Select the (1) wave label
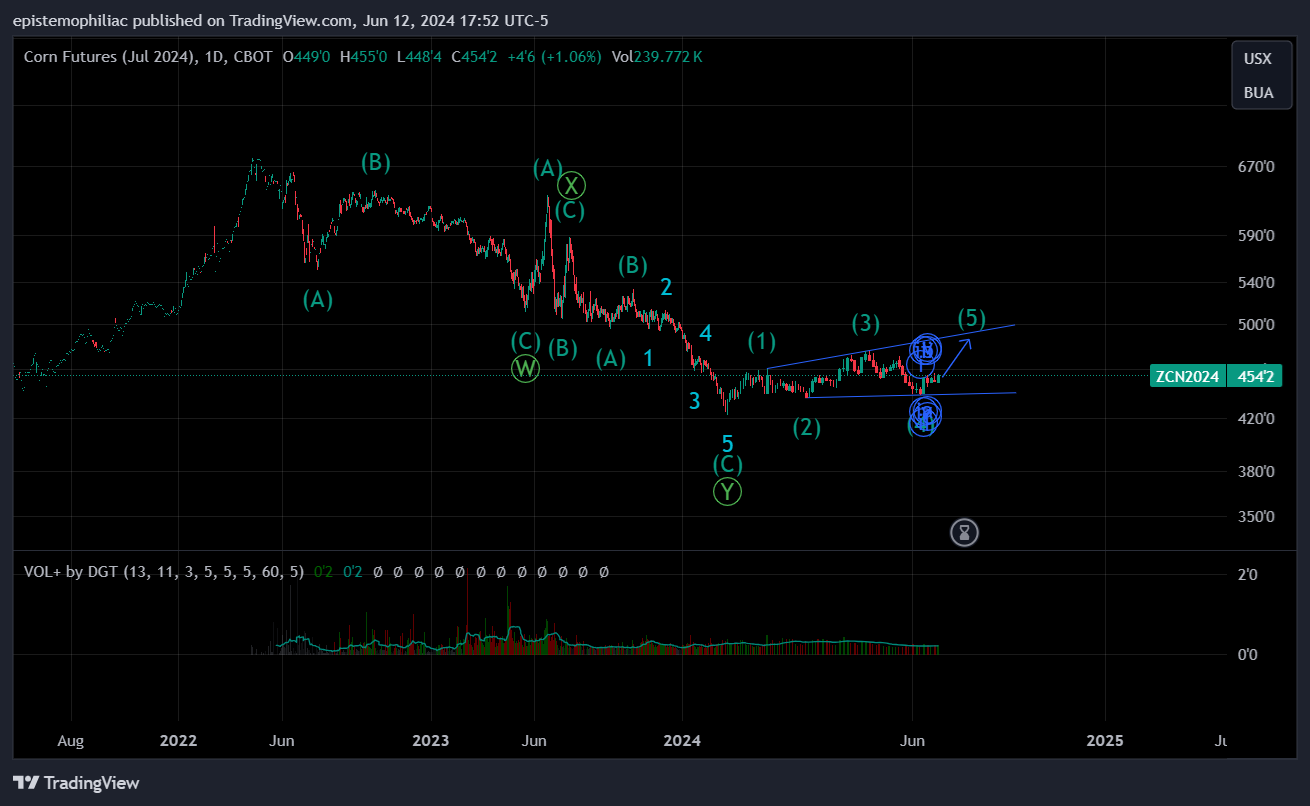 click(x=762, y=342)
